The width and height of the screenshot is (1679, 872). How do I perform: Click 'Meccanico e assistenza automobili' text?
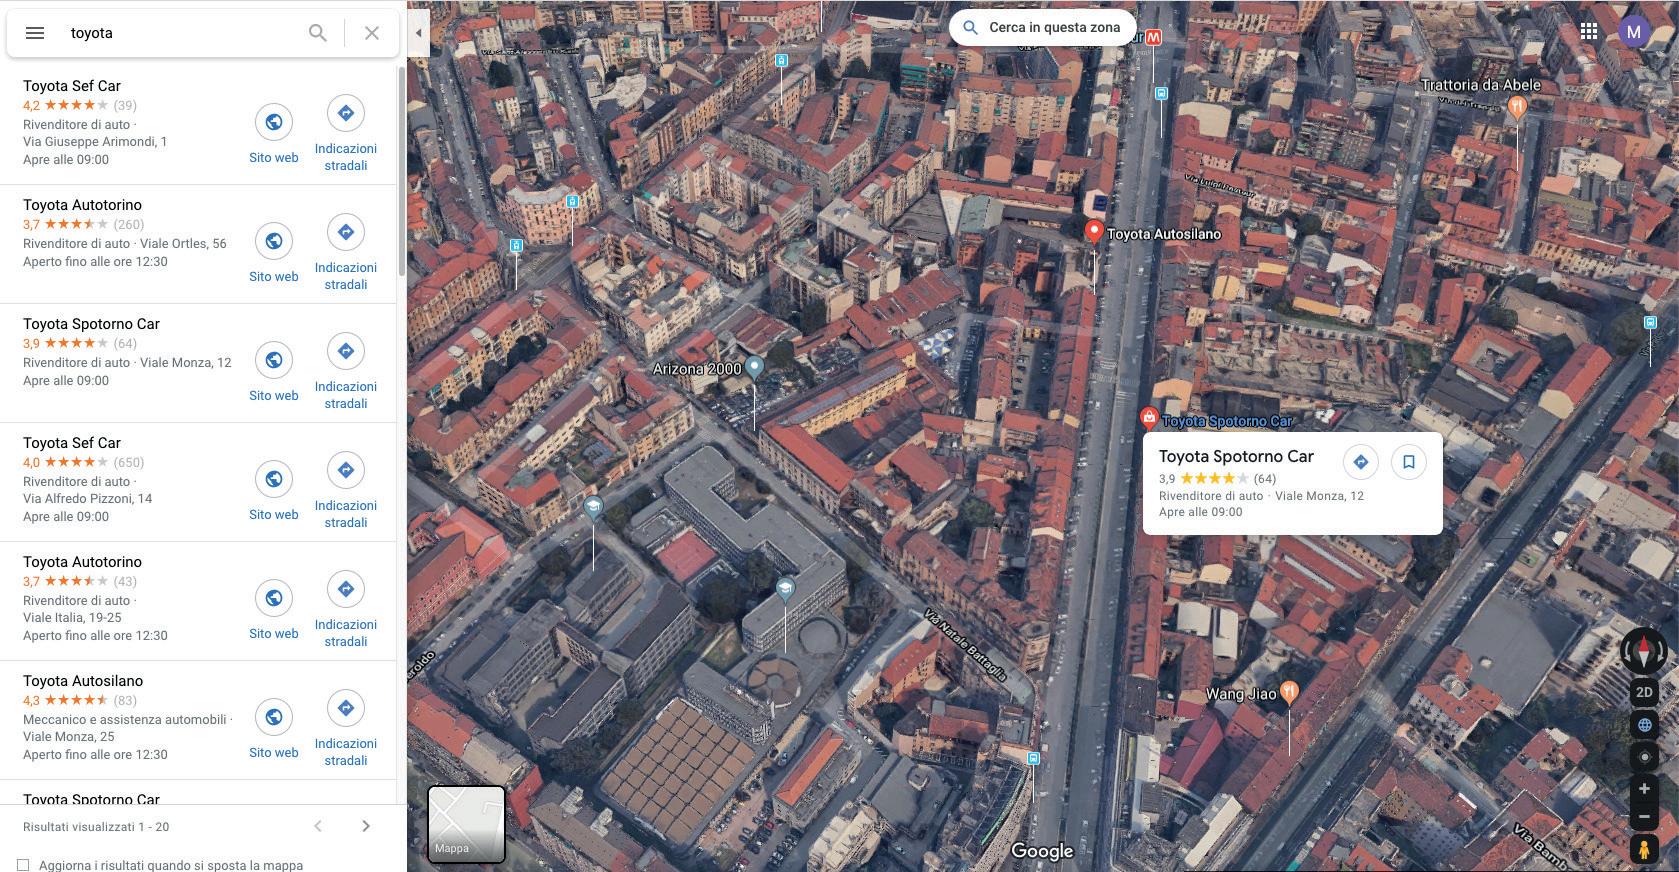pyautogui.click(x=125, y=720)
